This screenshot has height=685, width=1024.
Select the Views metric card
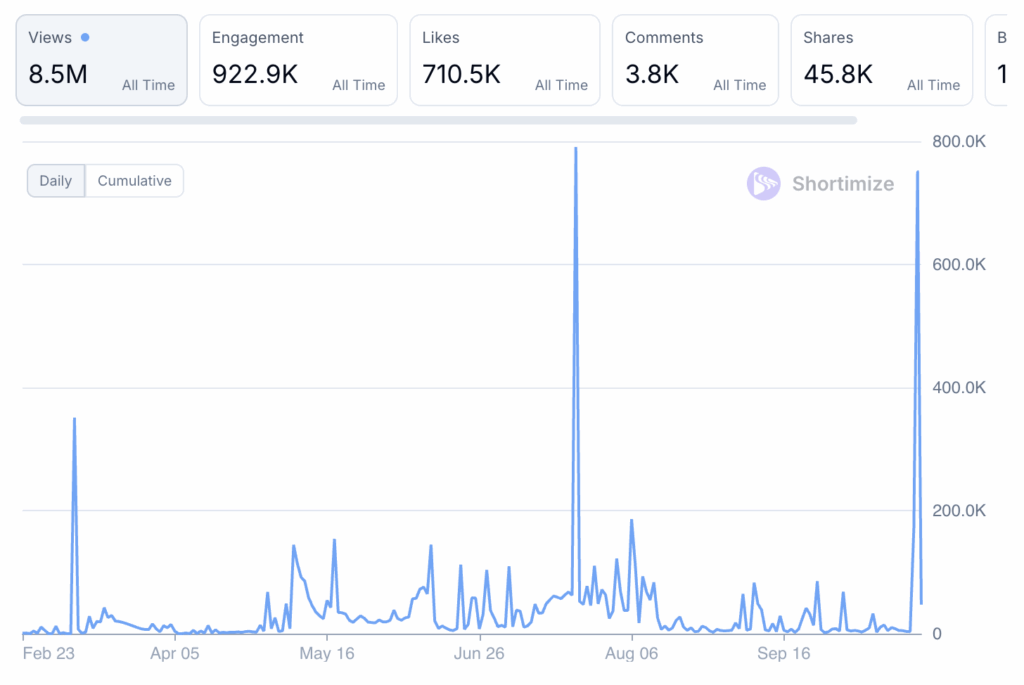[101, 60]
